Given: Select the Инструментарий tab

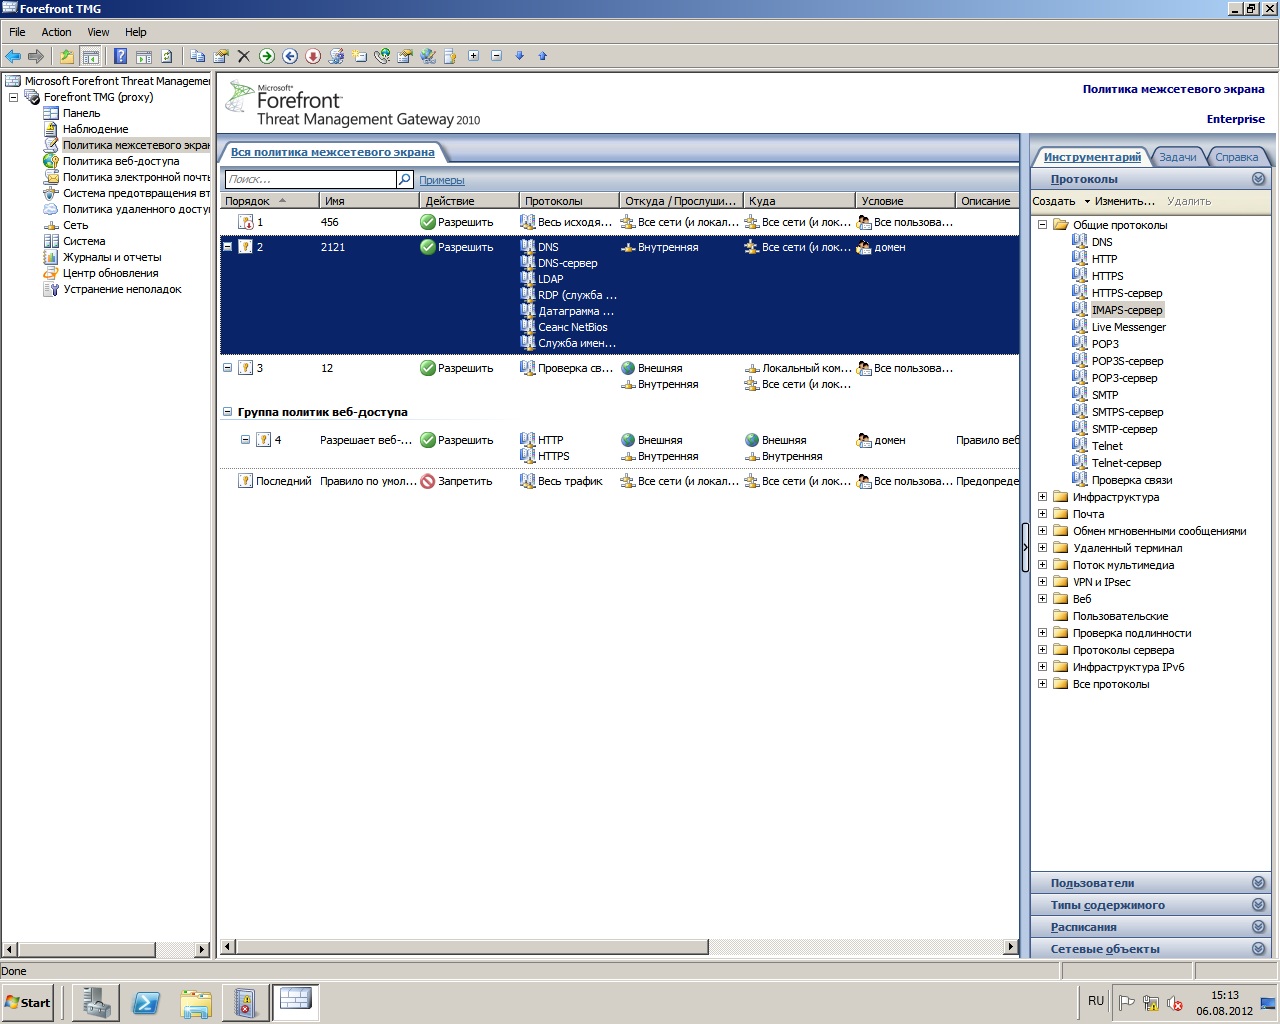Looking at the screenshot, I should tap(1092, 157).
